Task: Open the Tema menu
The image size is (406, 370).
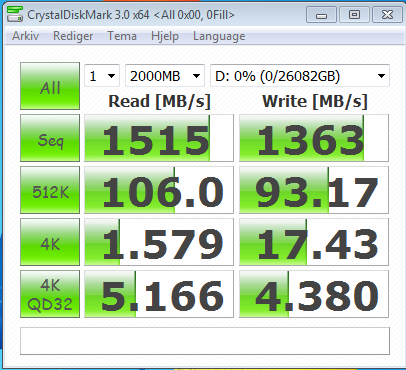Action: coord(122,36)
